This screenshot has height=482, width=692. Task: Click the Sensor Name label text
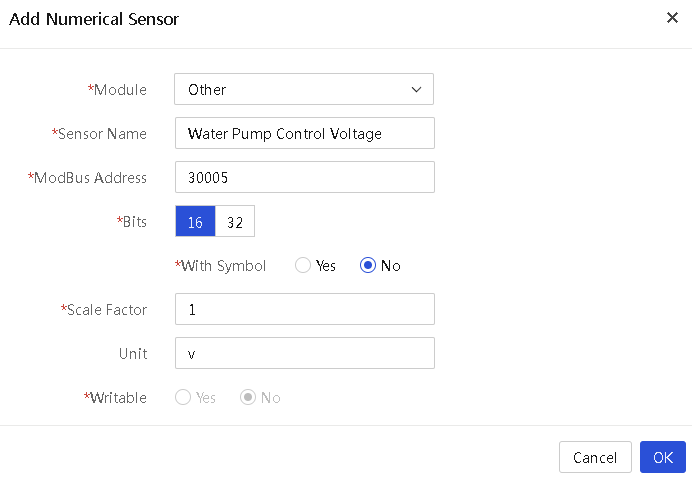99,133
